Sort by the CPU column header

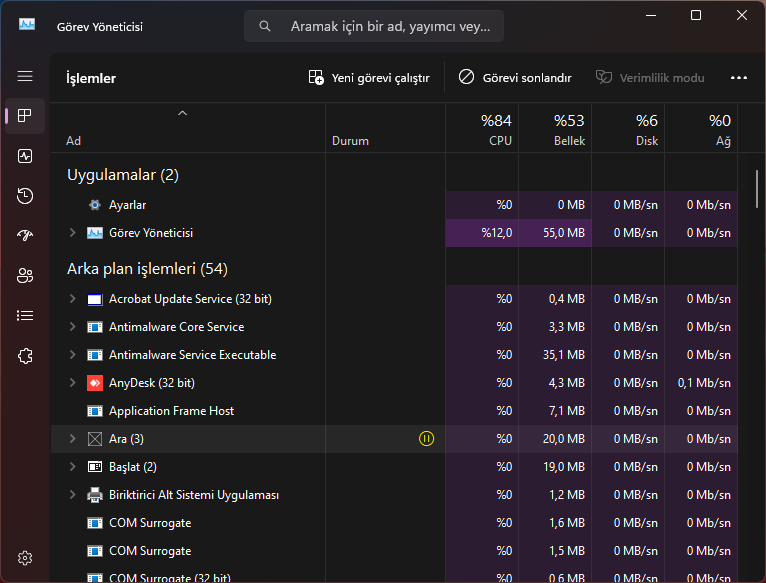click(x=482, y=128)
